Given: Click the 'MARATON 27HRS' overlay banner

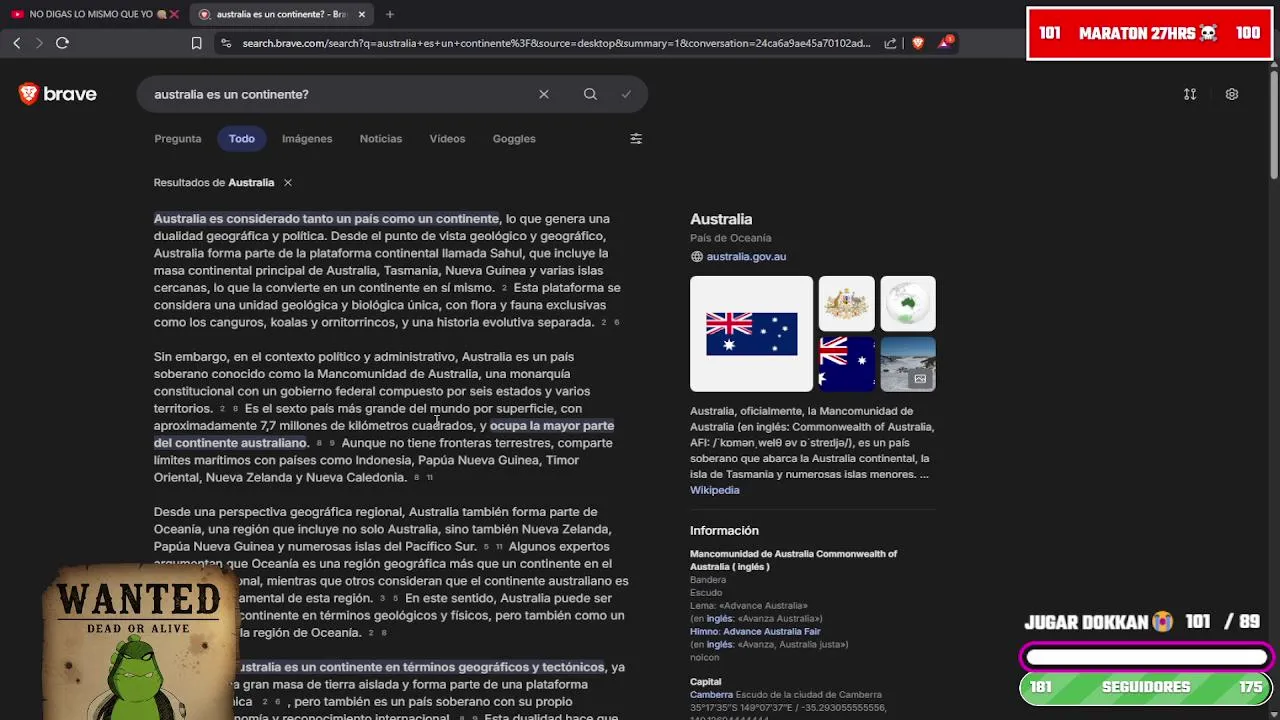Looking at the screenshot, I should [x=1149, y=33].
